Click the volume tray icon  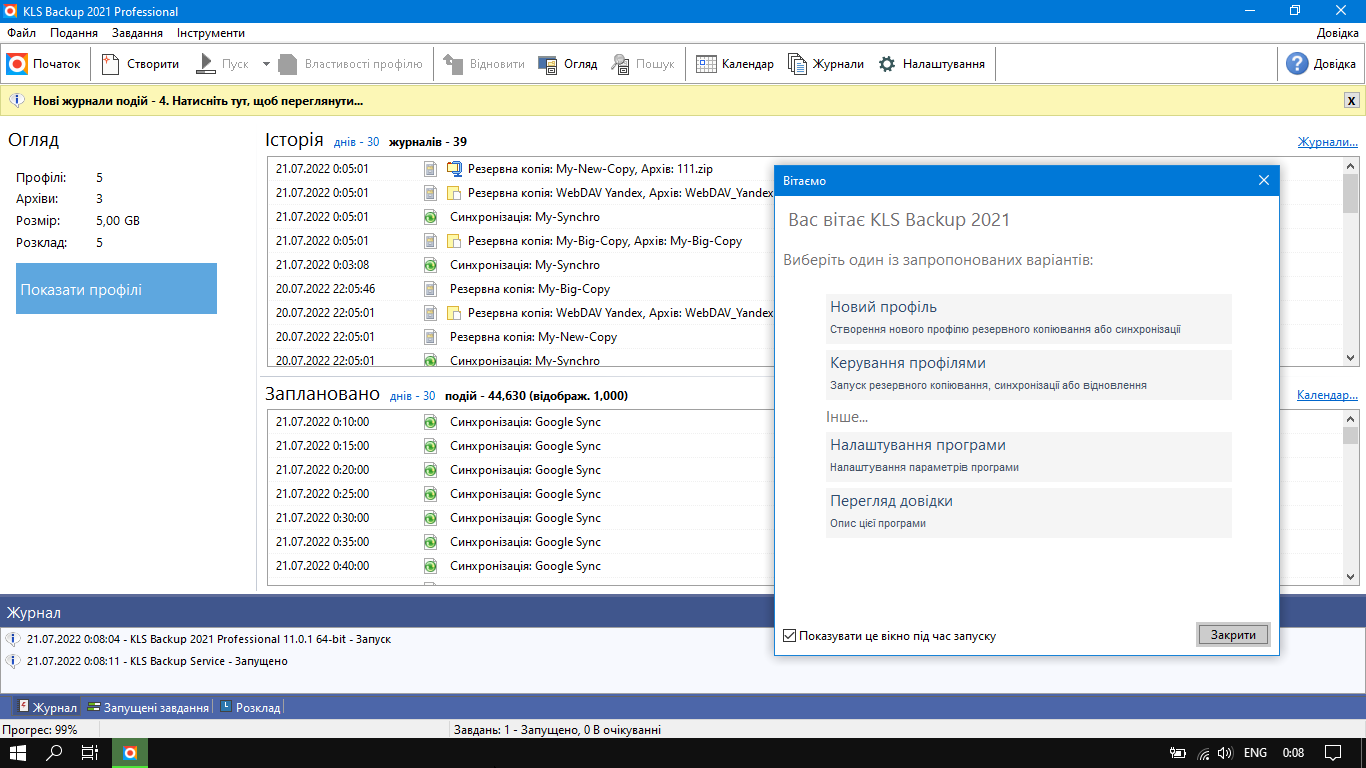click(1226, 753)
